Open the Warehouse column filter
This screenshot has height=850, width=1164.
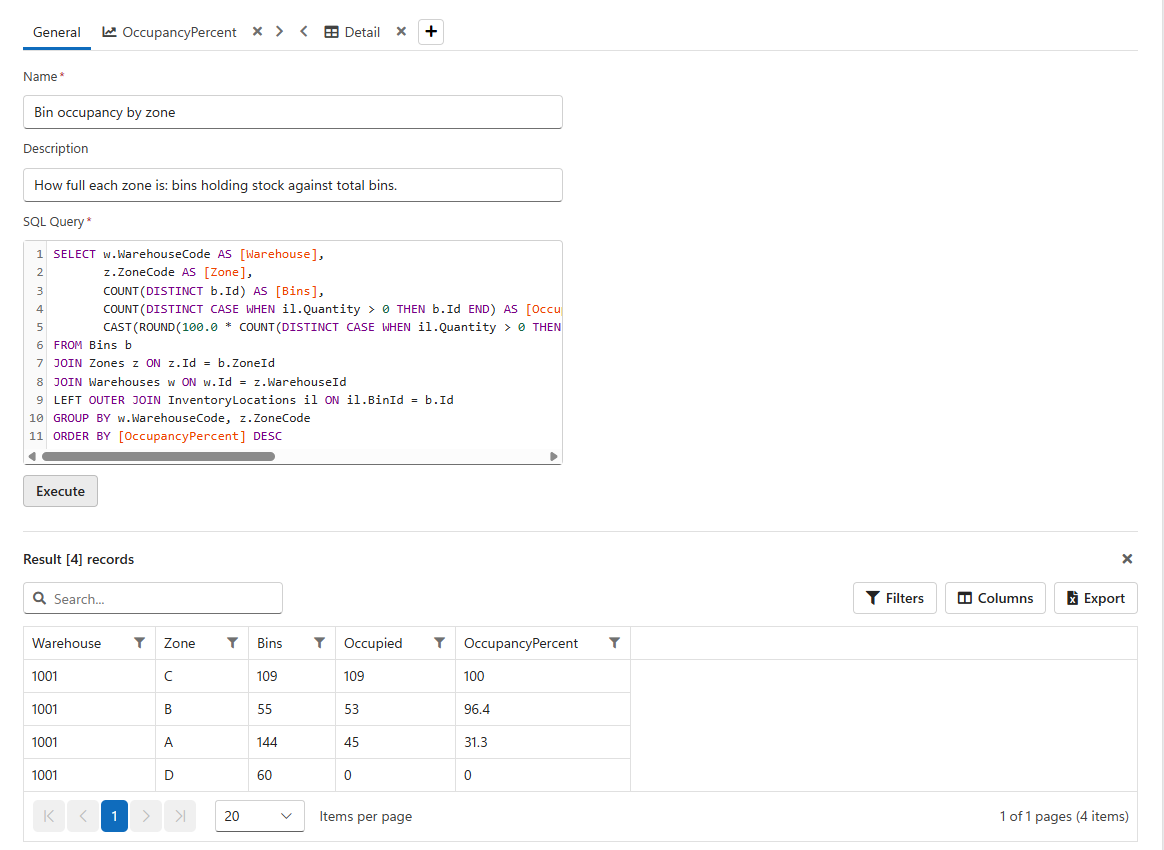pos(139,643)
